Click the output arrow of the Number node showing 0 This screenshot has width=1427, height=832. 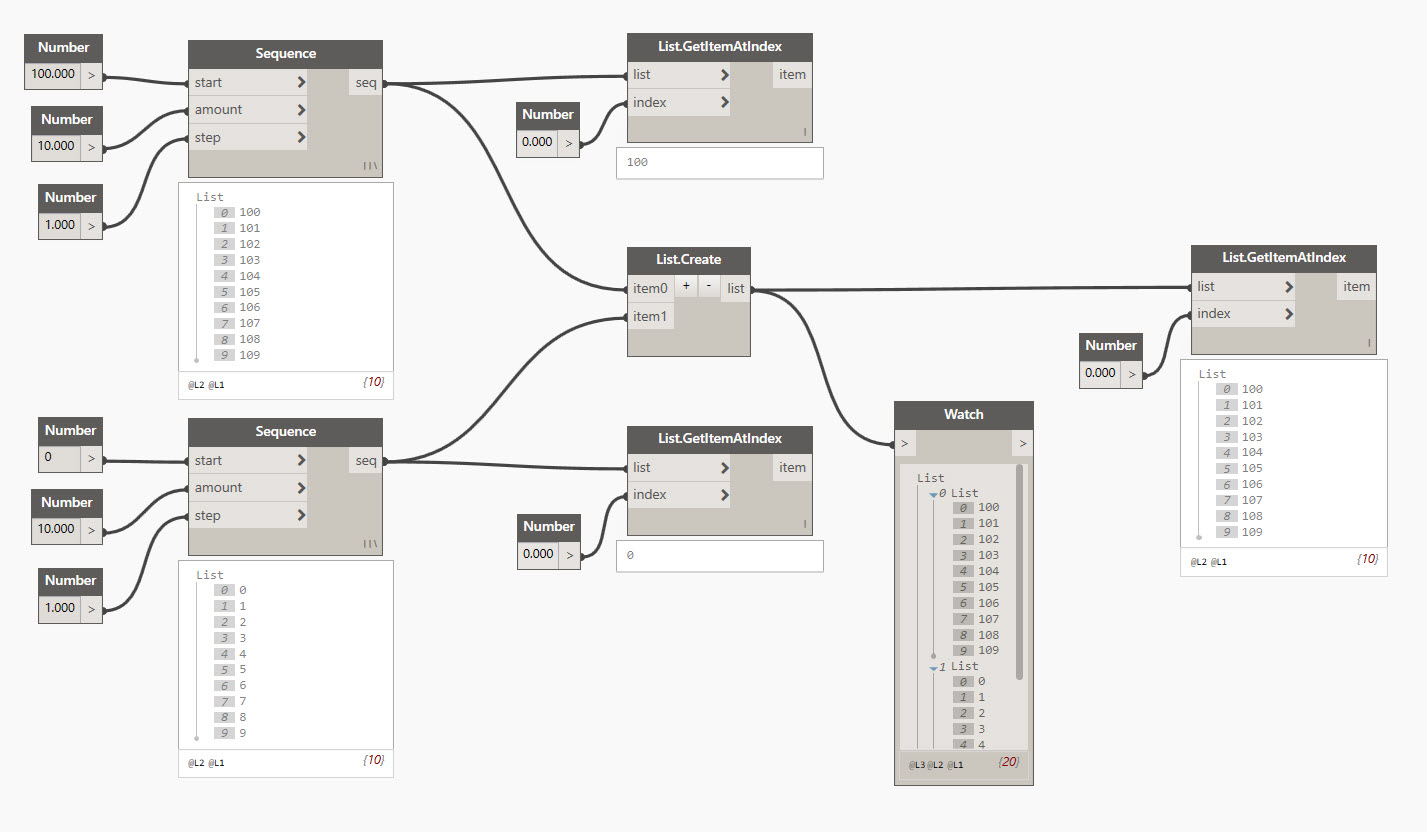pos(91,458)
